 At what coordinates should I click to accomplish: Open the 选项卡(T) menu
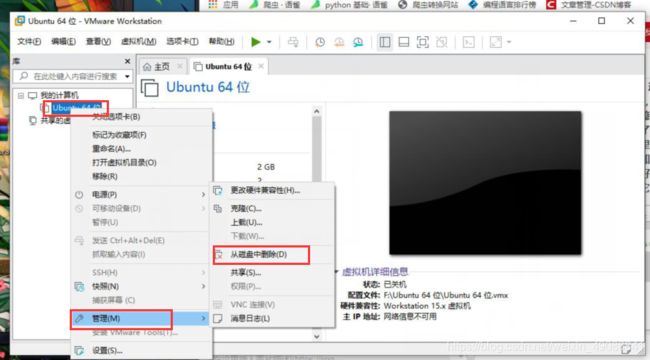(182, 42)
